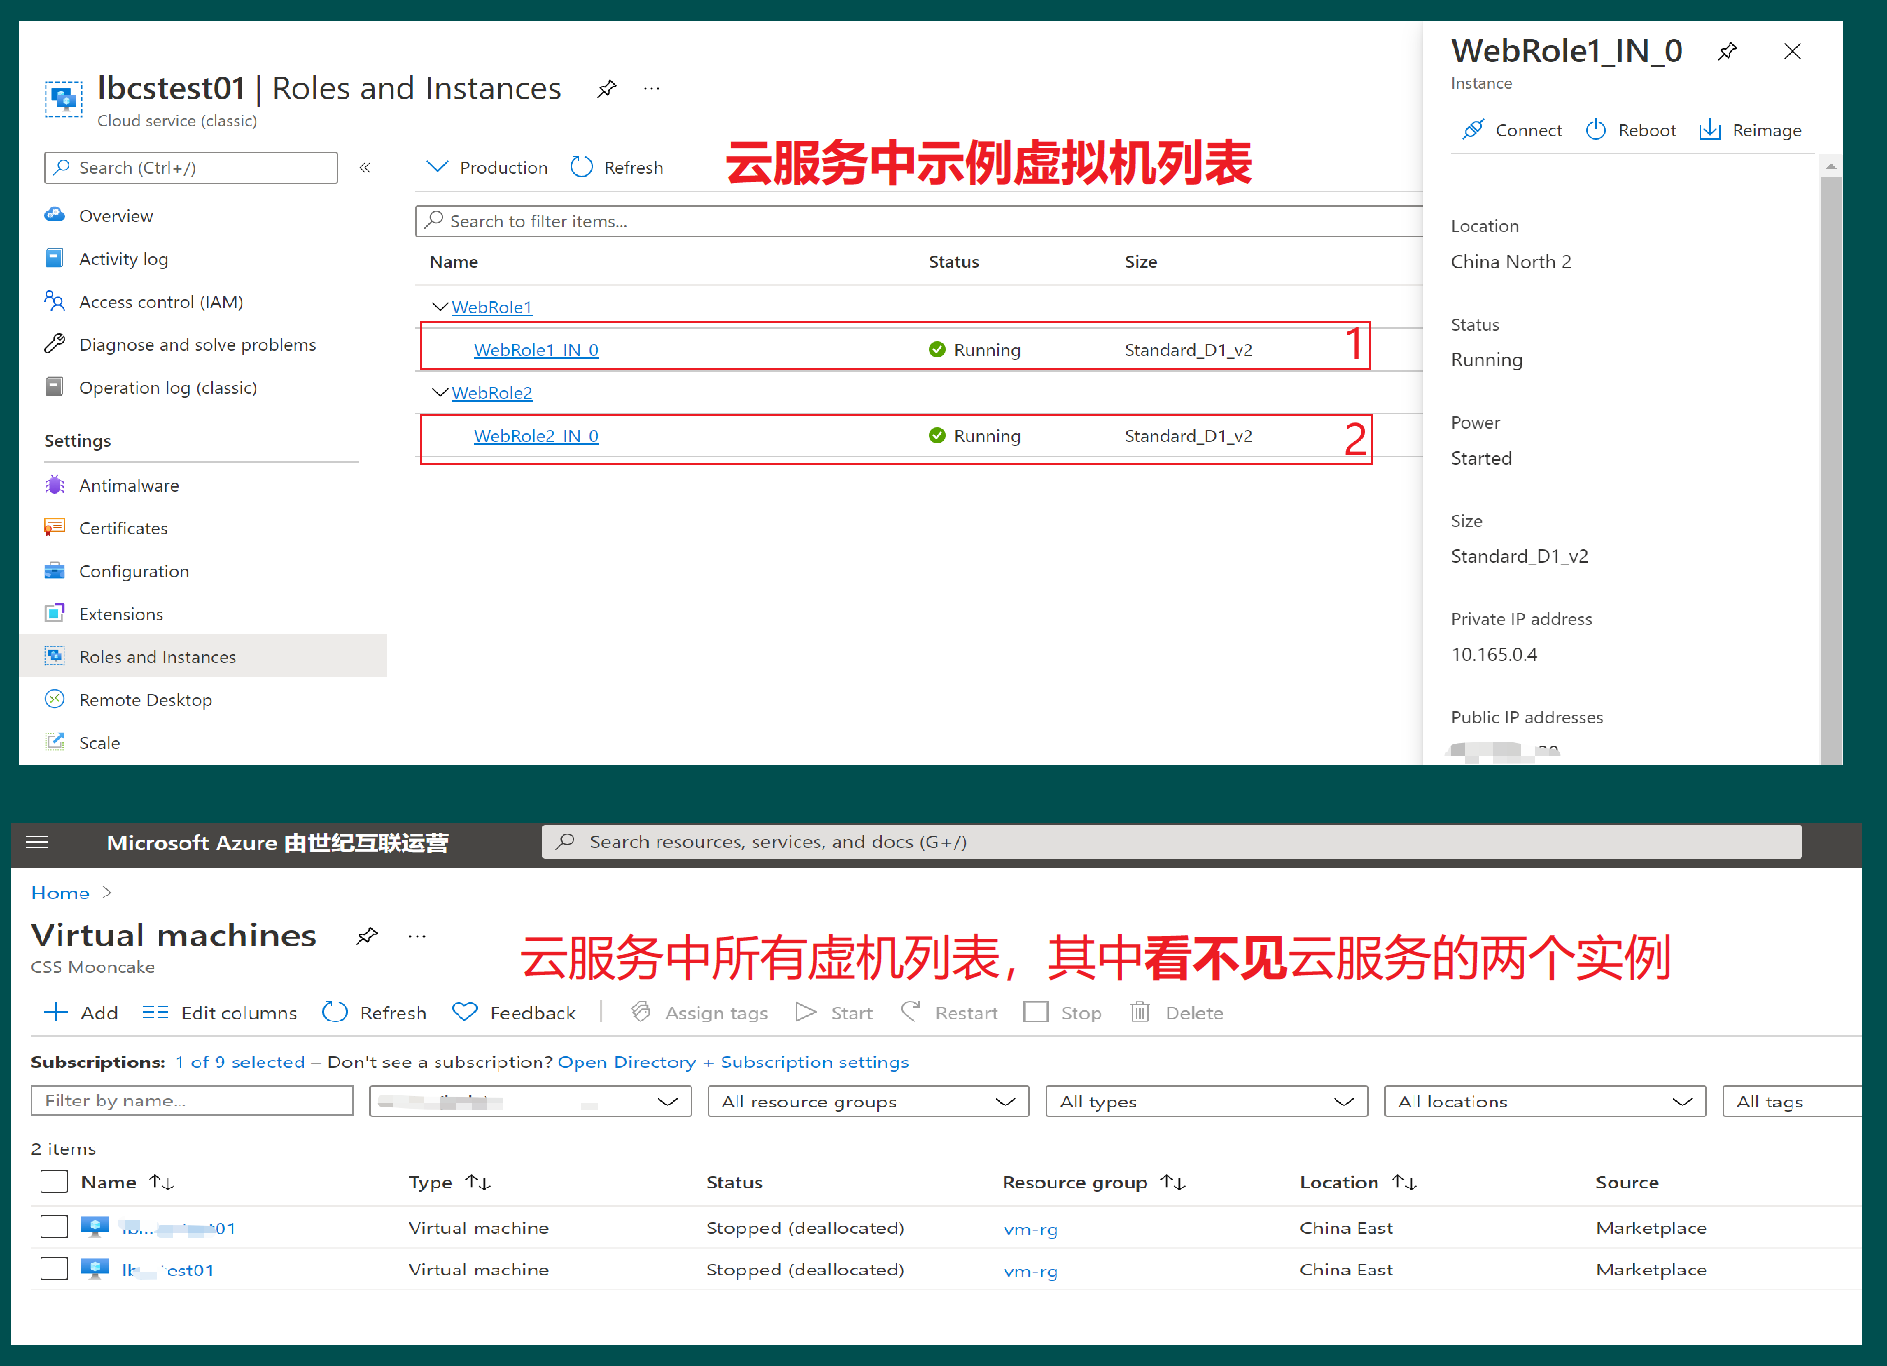Click the Subscription settings link
The width and height of the screenshot is (1887, 1366).
pyautogui.click(x=814, y=1062)
